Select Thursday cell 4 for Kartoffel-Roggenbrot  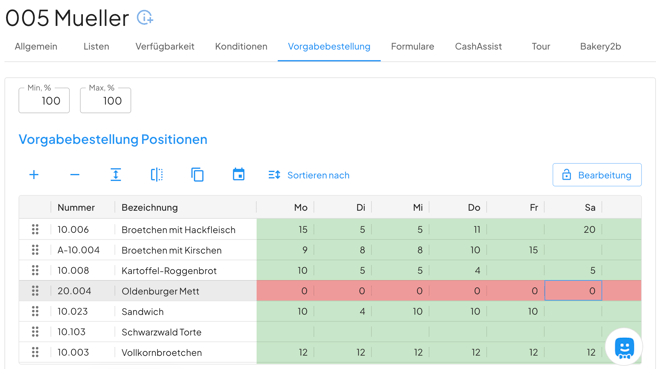point(458,270)
